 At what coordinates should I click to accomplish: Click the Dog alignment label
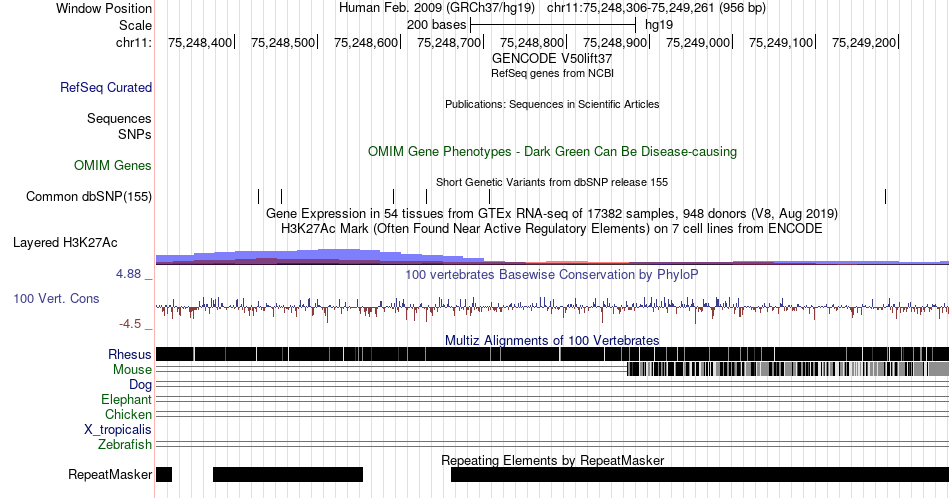click(141, 385)
